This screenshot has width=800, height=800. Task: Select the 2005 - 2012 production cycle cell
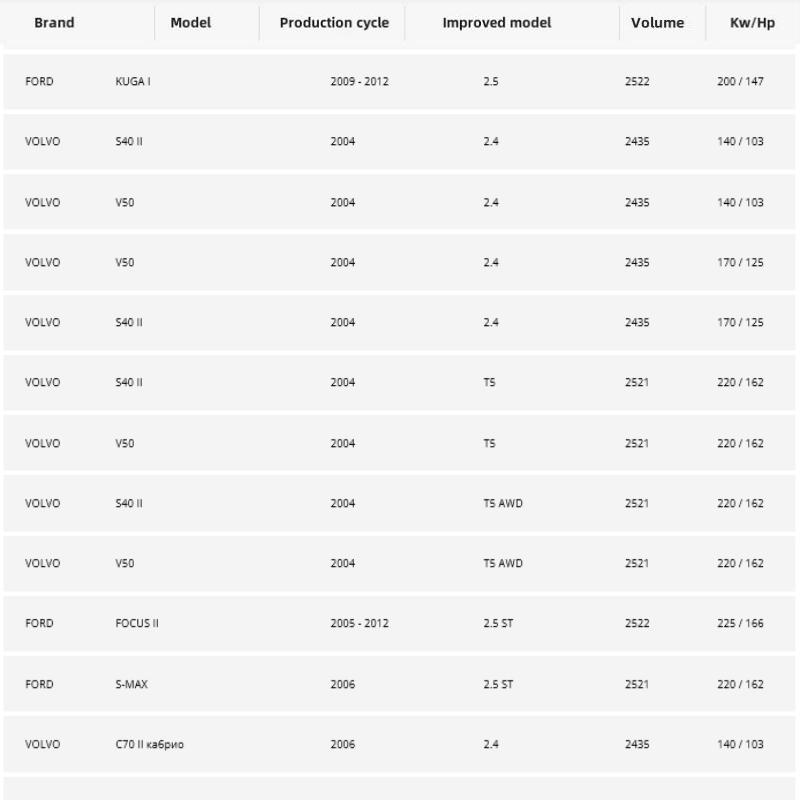click(x=359, y=624)
